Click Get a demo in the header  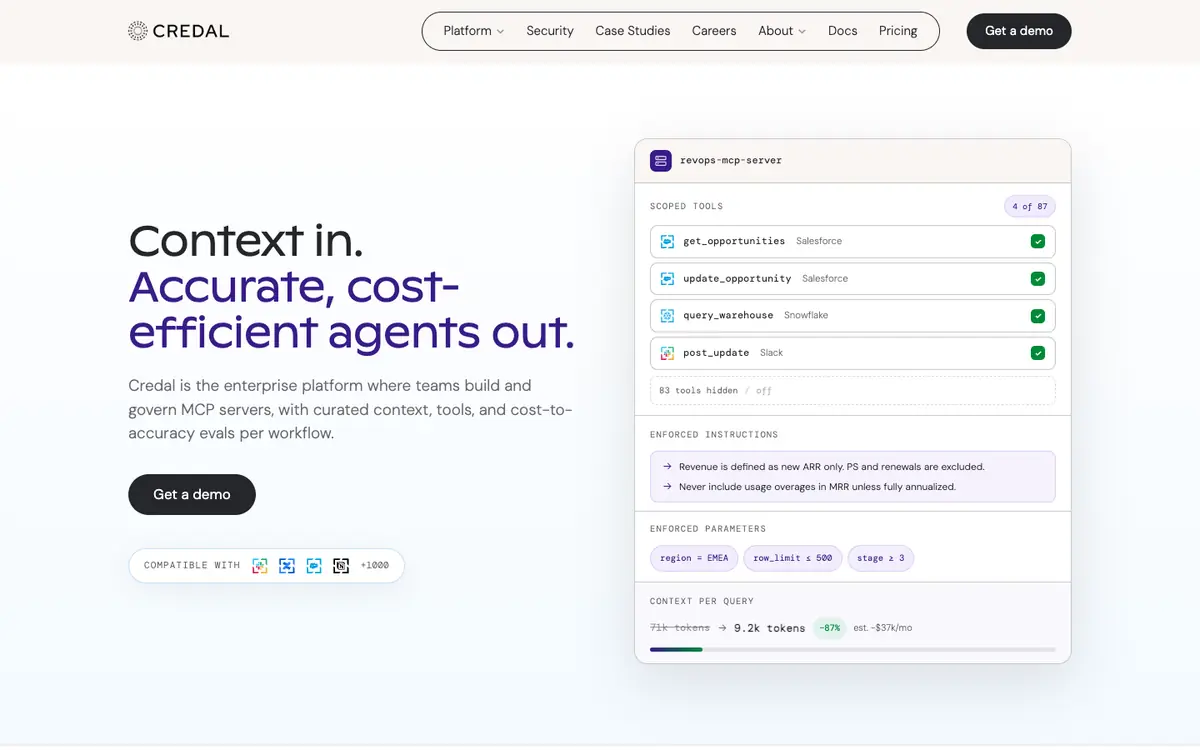(x=1019, y=31)
